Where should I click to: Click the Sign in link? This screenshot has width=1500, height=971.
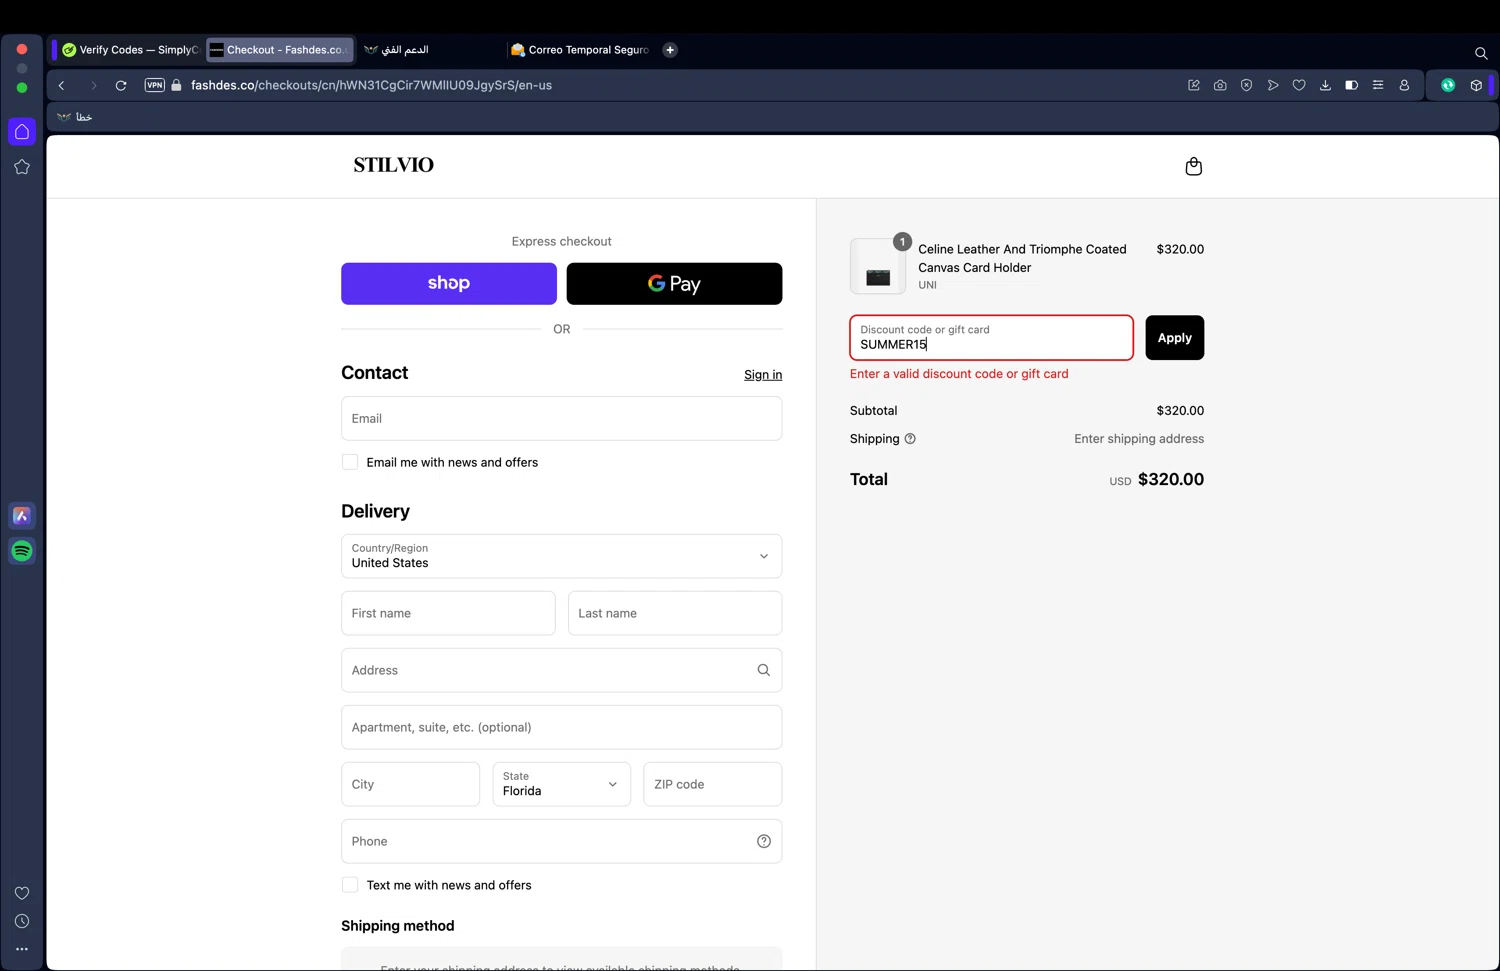coord(763,375)
